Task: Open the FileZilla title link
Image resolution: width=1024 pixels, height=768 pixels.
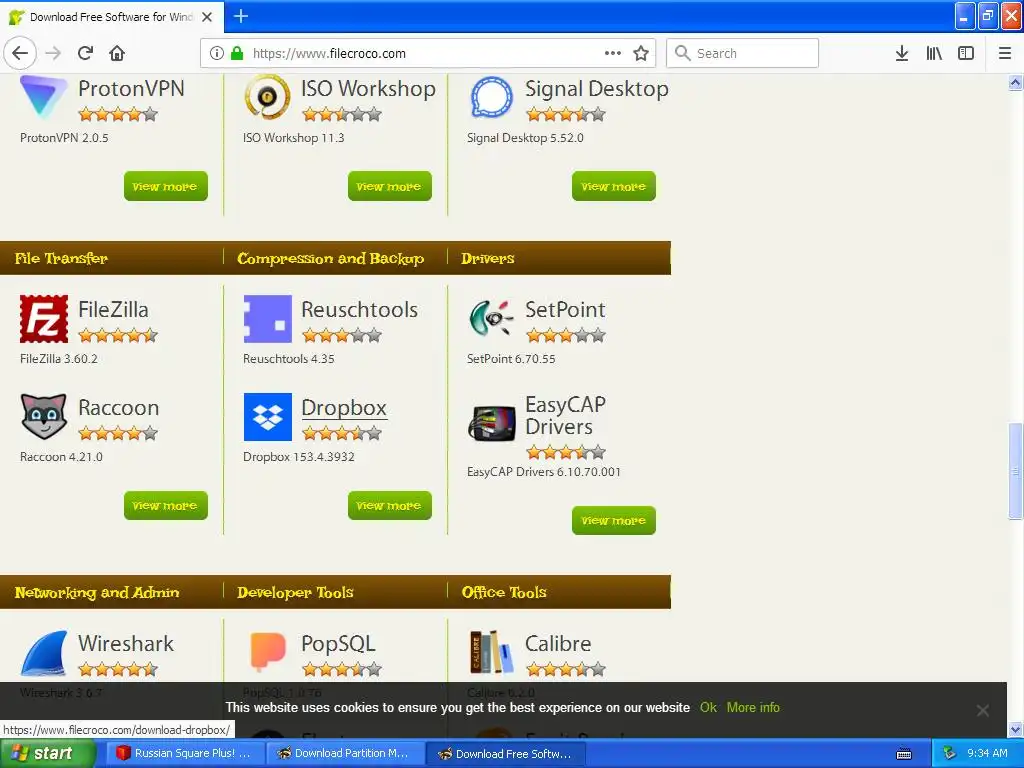Action: [113, 310]
